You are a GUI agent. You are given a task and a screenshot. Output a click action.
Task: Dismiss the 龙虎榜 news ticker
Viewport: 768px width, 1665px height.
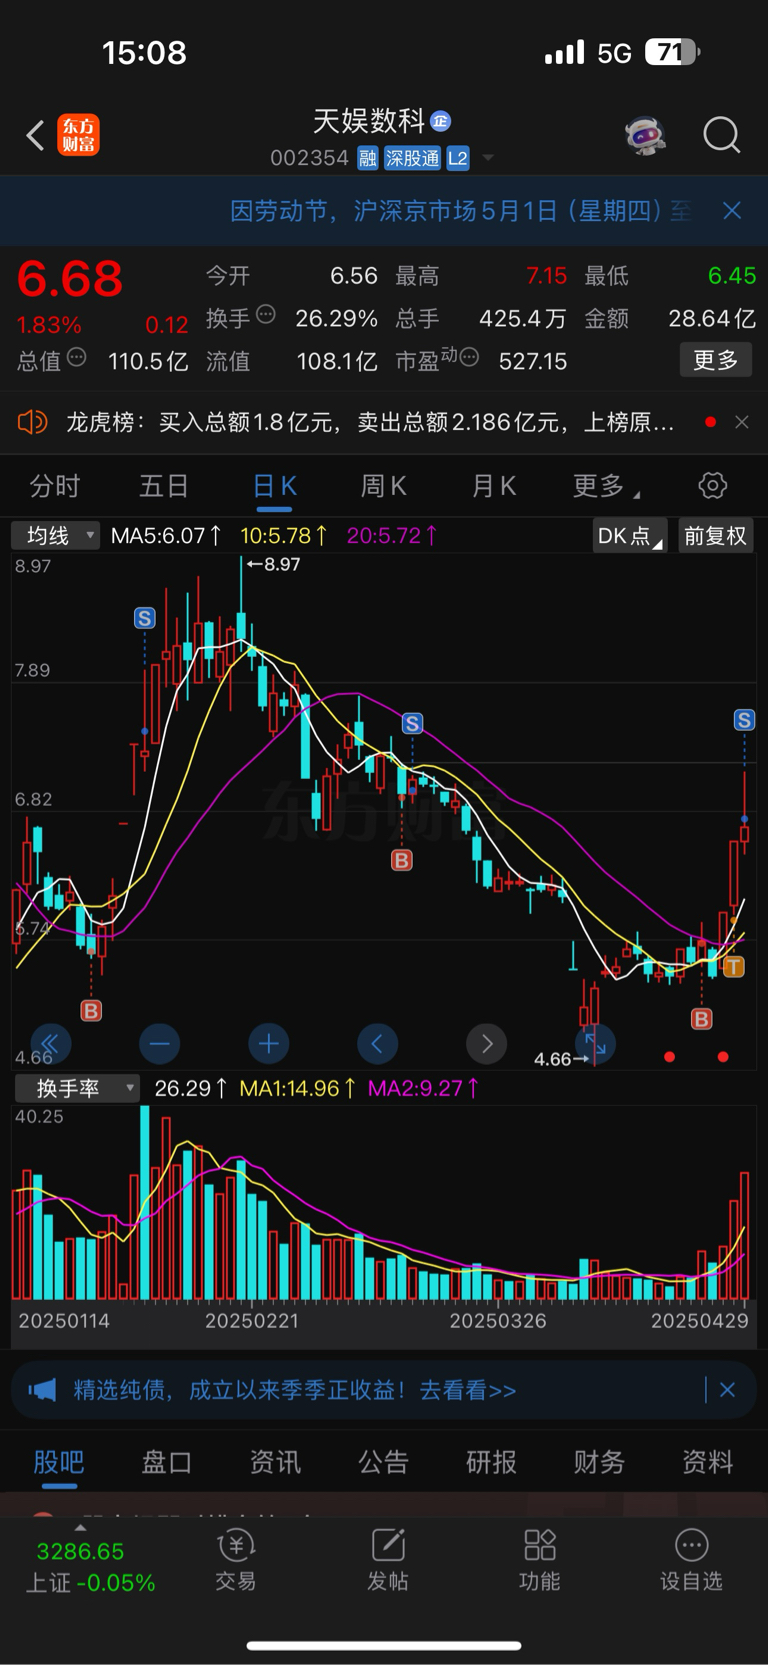pyautogui.click(x=742, y=422)
